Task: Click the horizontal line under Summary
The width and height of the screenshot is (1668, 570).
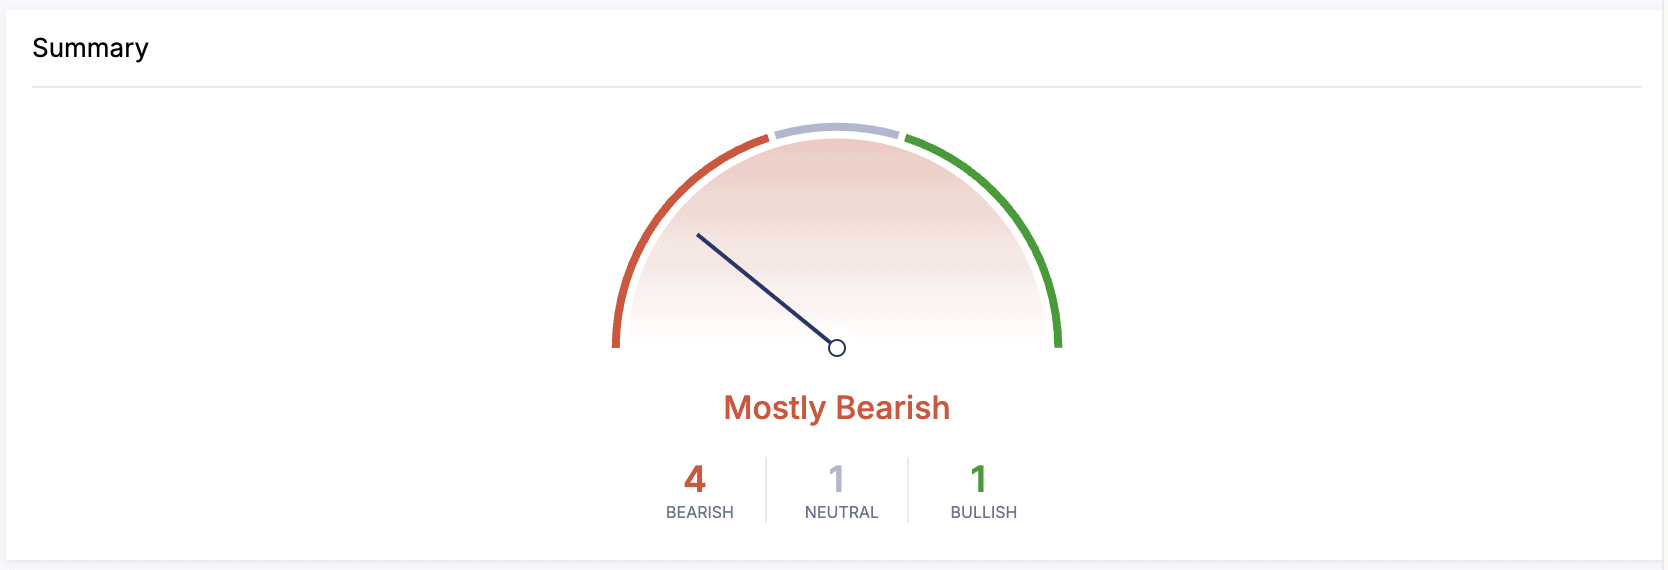Action: [x=836, y=87]
